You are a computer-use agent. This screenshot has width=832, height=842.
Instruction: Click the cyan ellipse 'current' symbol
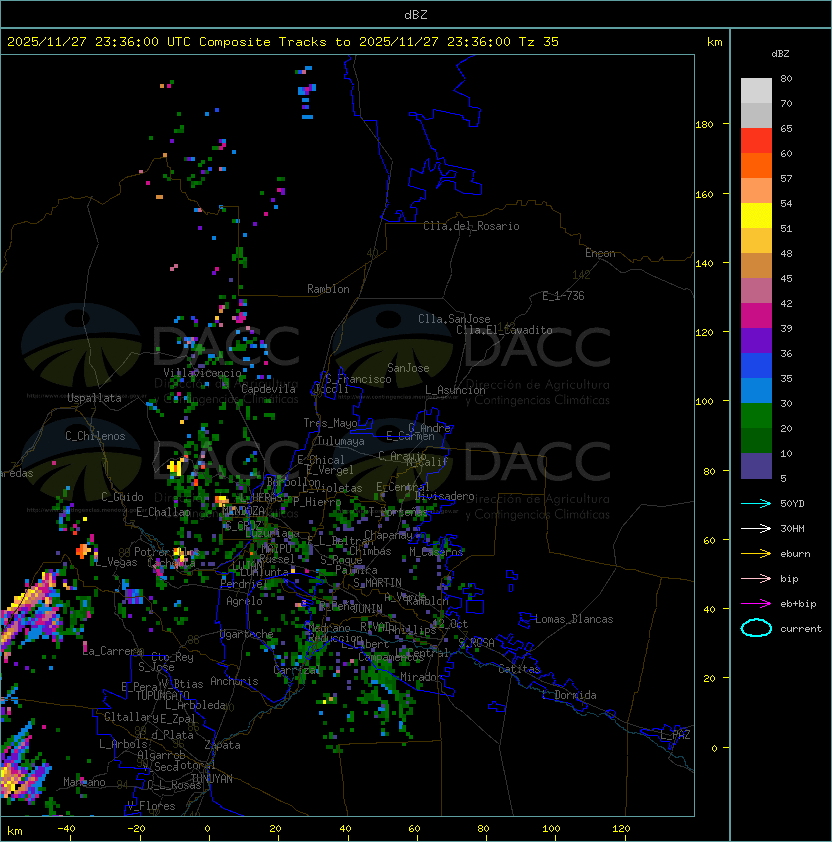coord(756,628)
